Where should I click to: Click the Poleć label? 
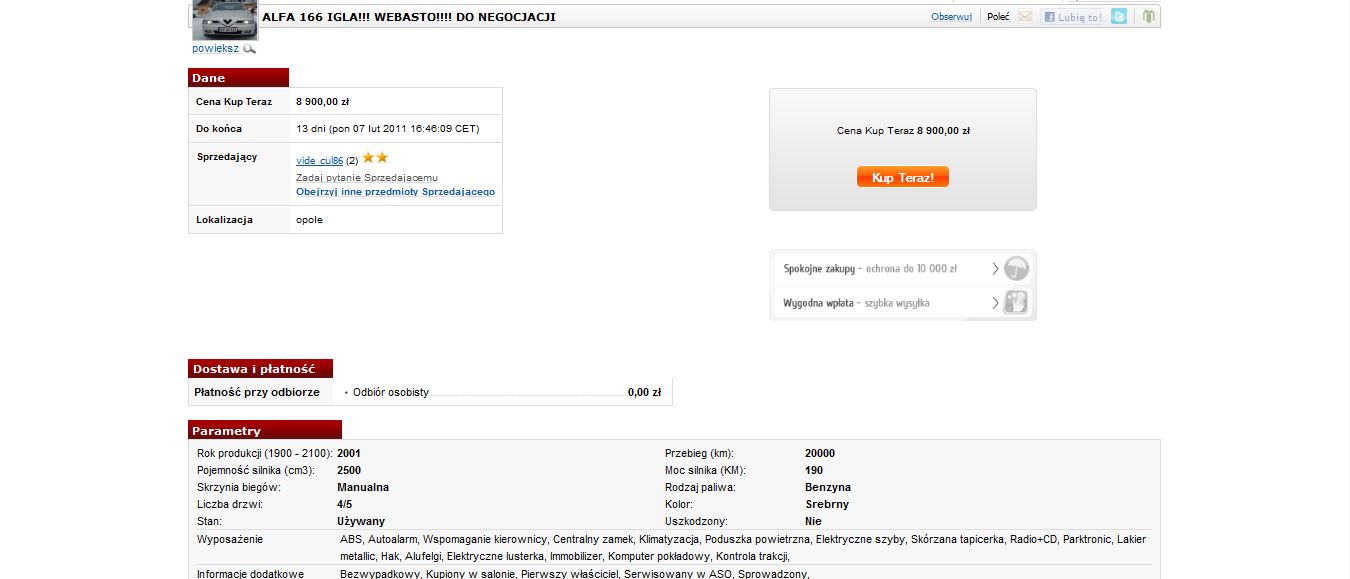coord(998,17)
